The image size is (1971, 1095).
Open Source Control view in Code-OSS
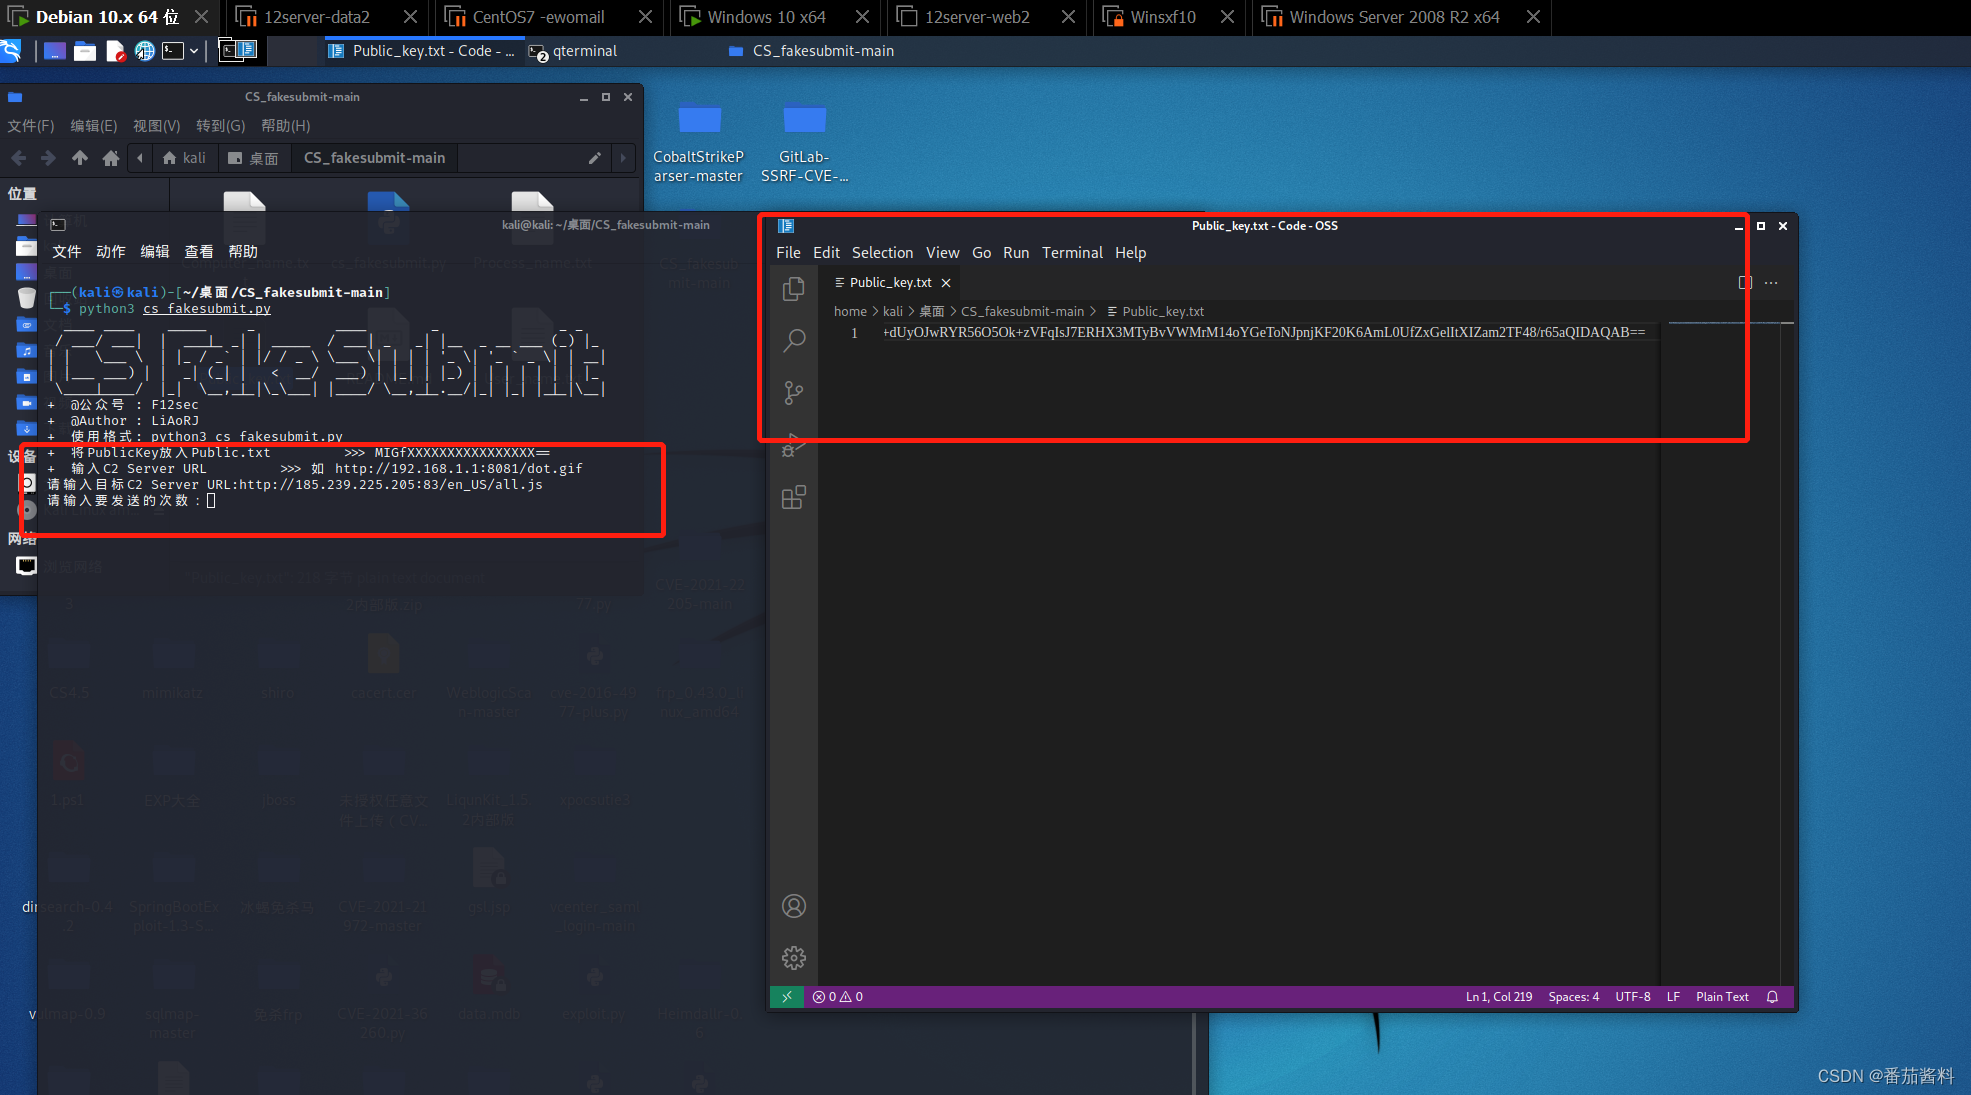pyautogui.click(x=794, y=393)
